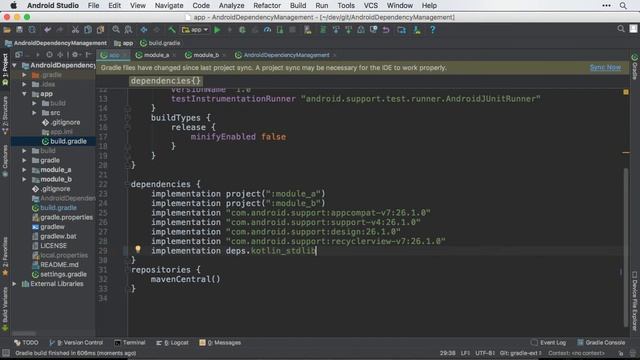Open the File menu
This screenshot has width=640, height=360.
tap(93, 6)
